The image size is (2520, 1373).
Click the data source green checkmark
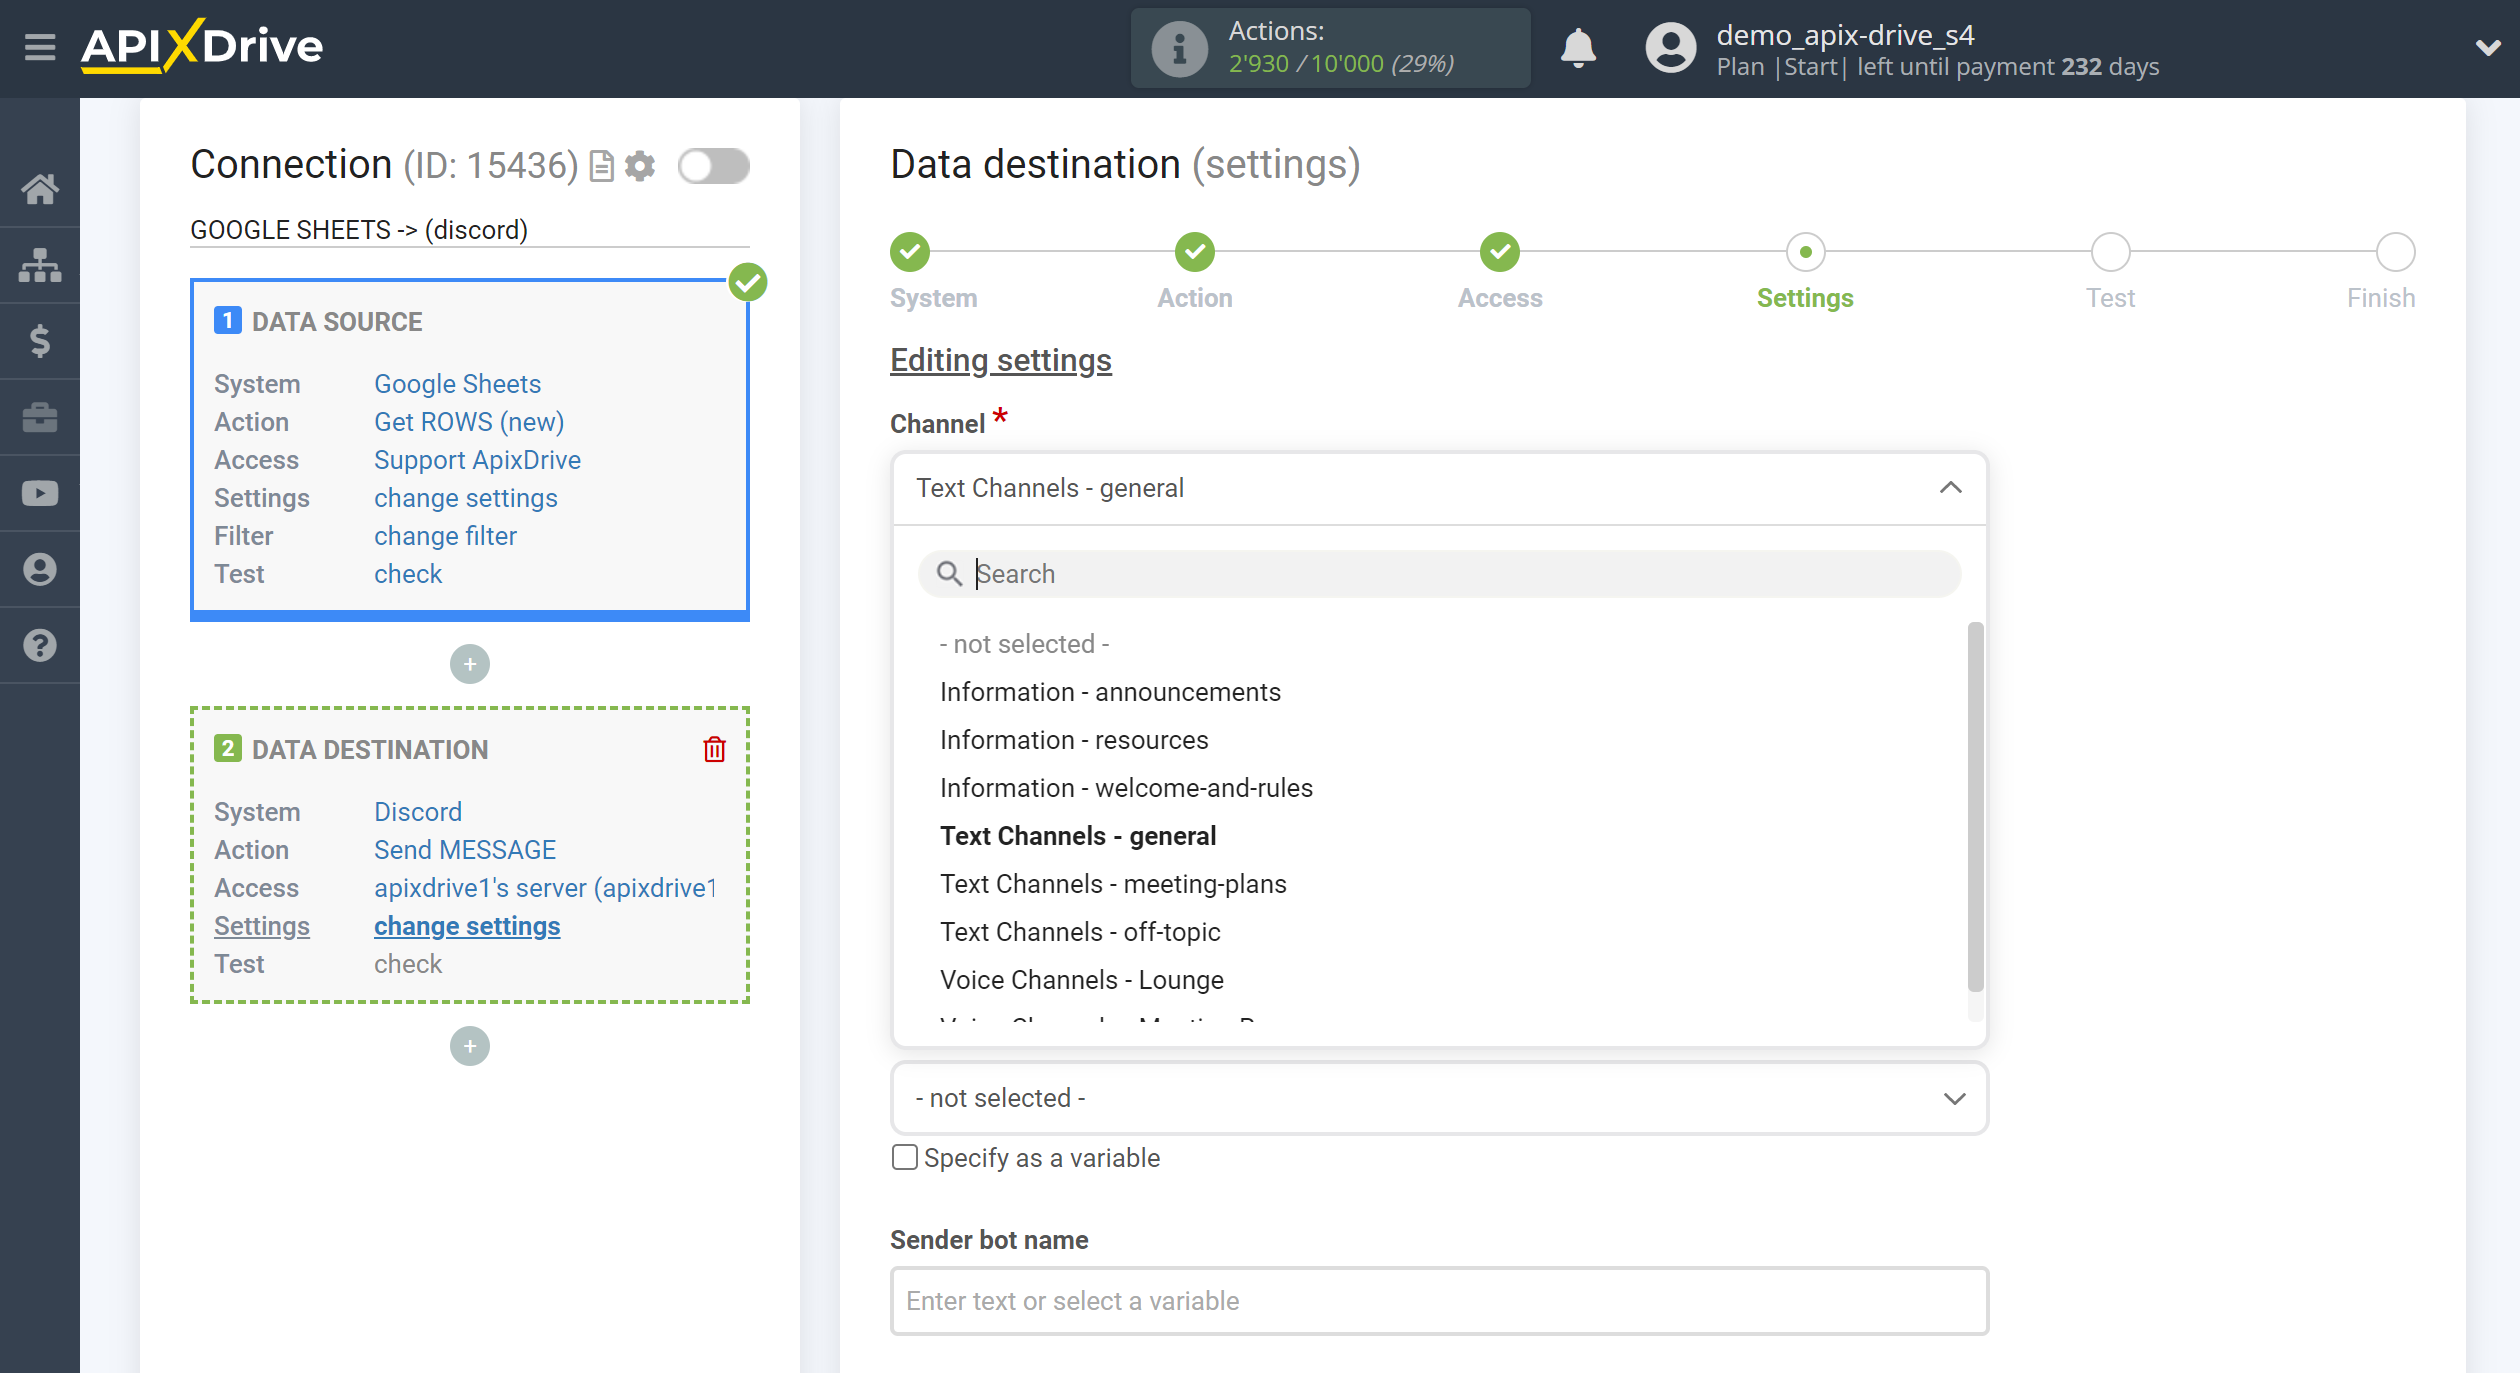(748, 282)
